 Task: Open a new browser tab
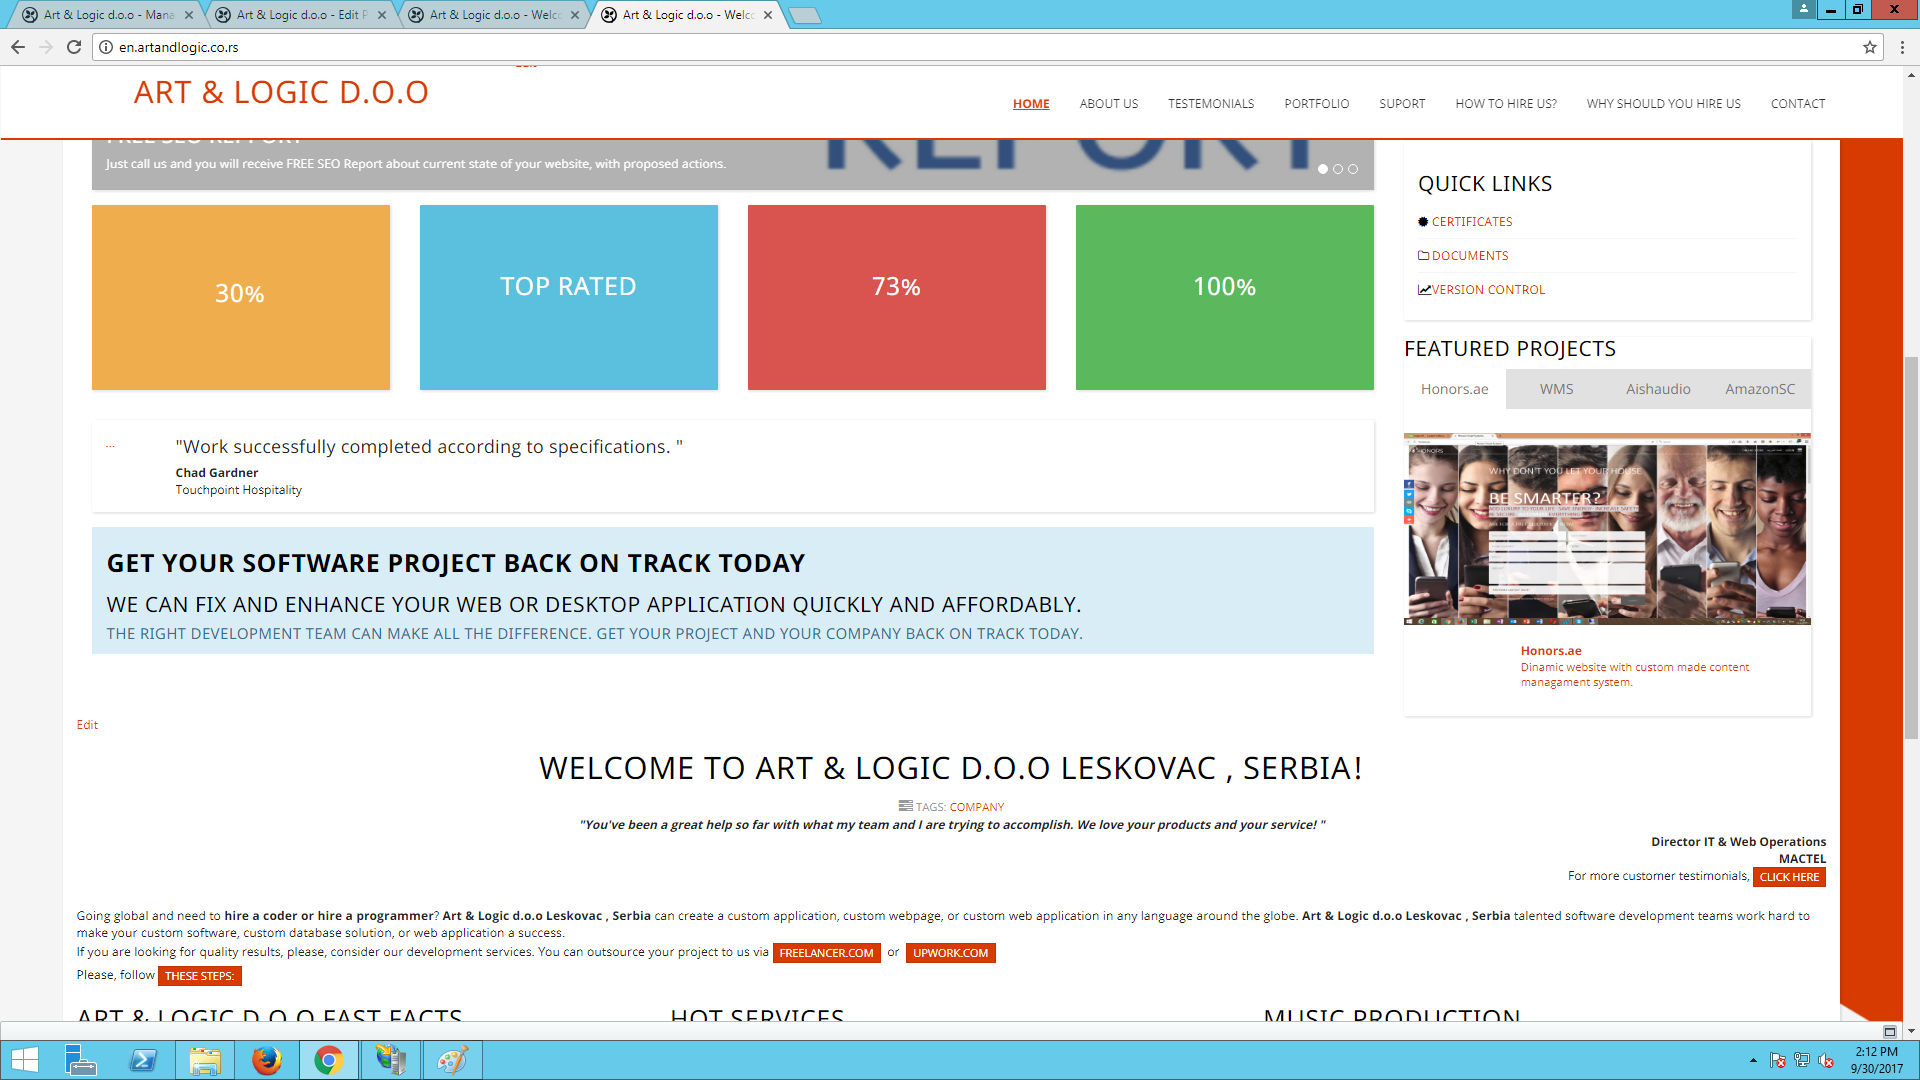(804, 15)
